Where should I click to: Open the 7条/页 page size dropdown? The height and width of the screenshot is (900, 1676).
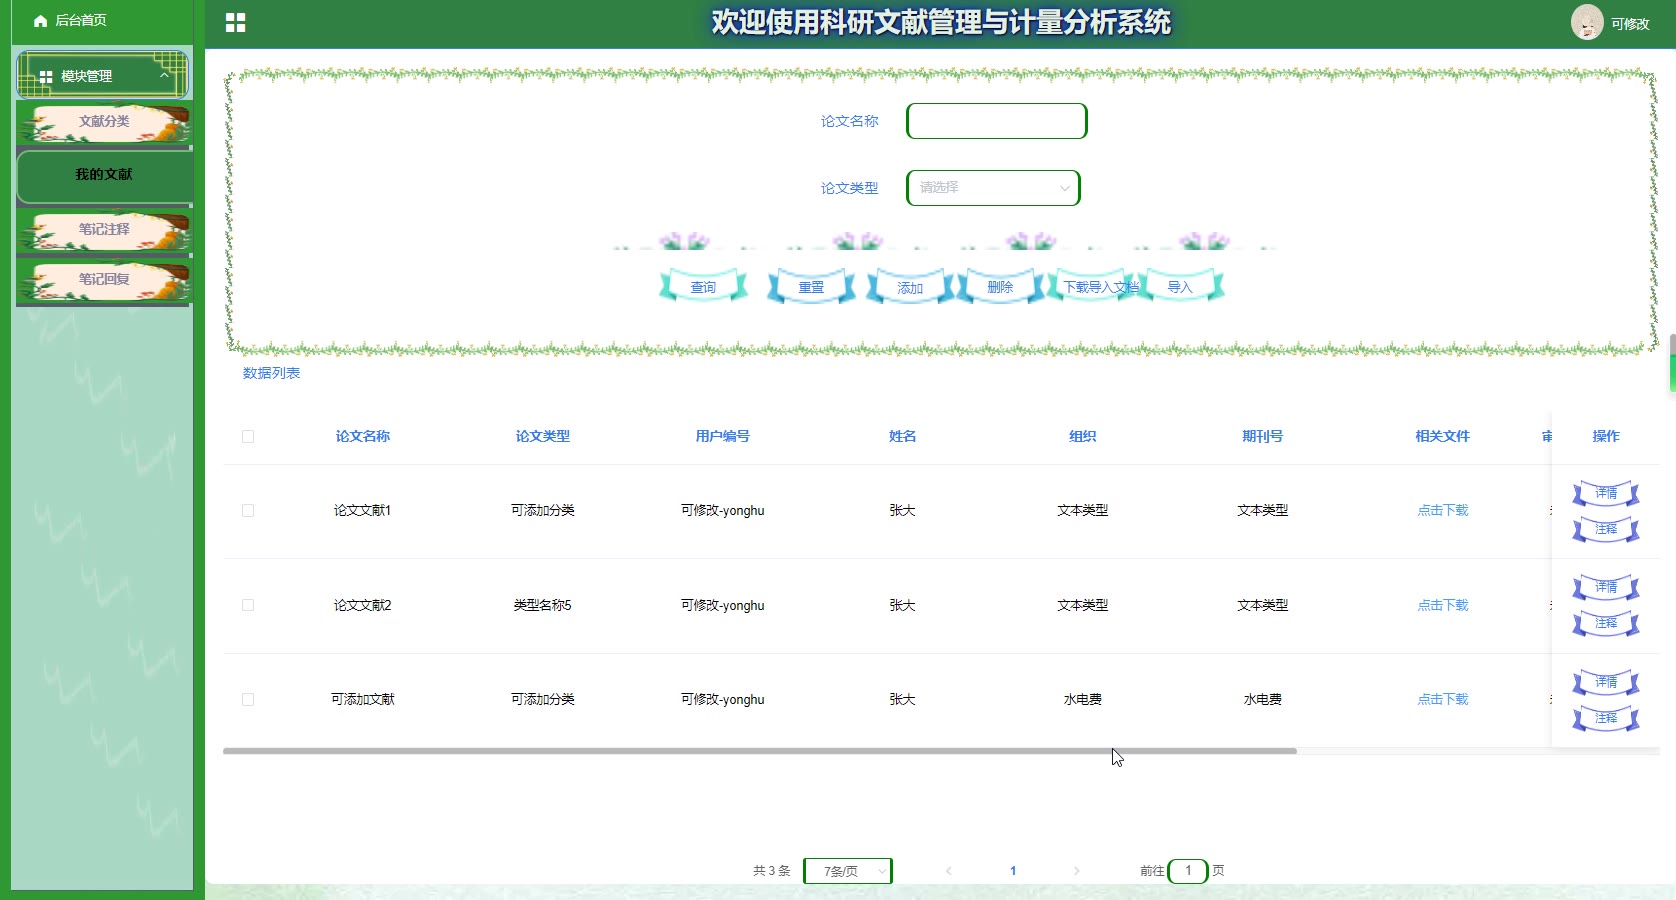point(848,871)
